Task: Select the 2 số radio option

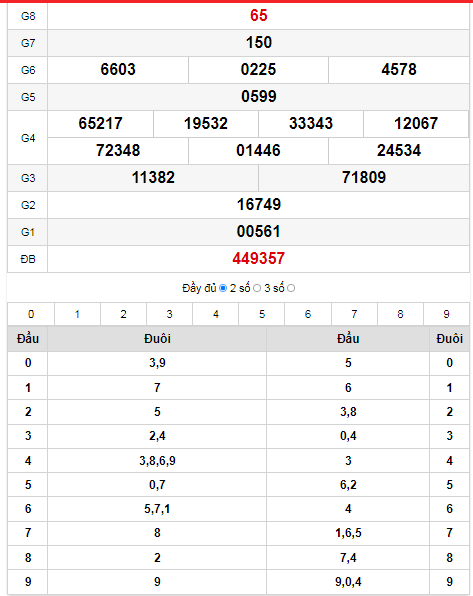Action: click(257, 288)
